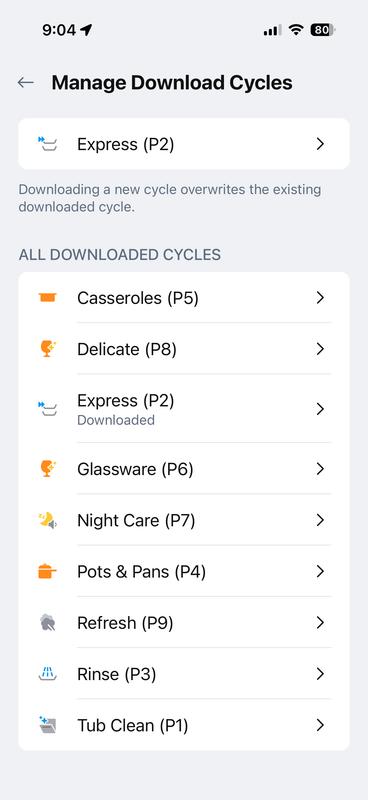Image resolution: width=368 pixels, height=800 pixels.
Task: Tap the Pots & Pans pot icon
Action: click(x=47, y=571)
